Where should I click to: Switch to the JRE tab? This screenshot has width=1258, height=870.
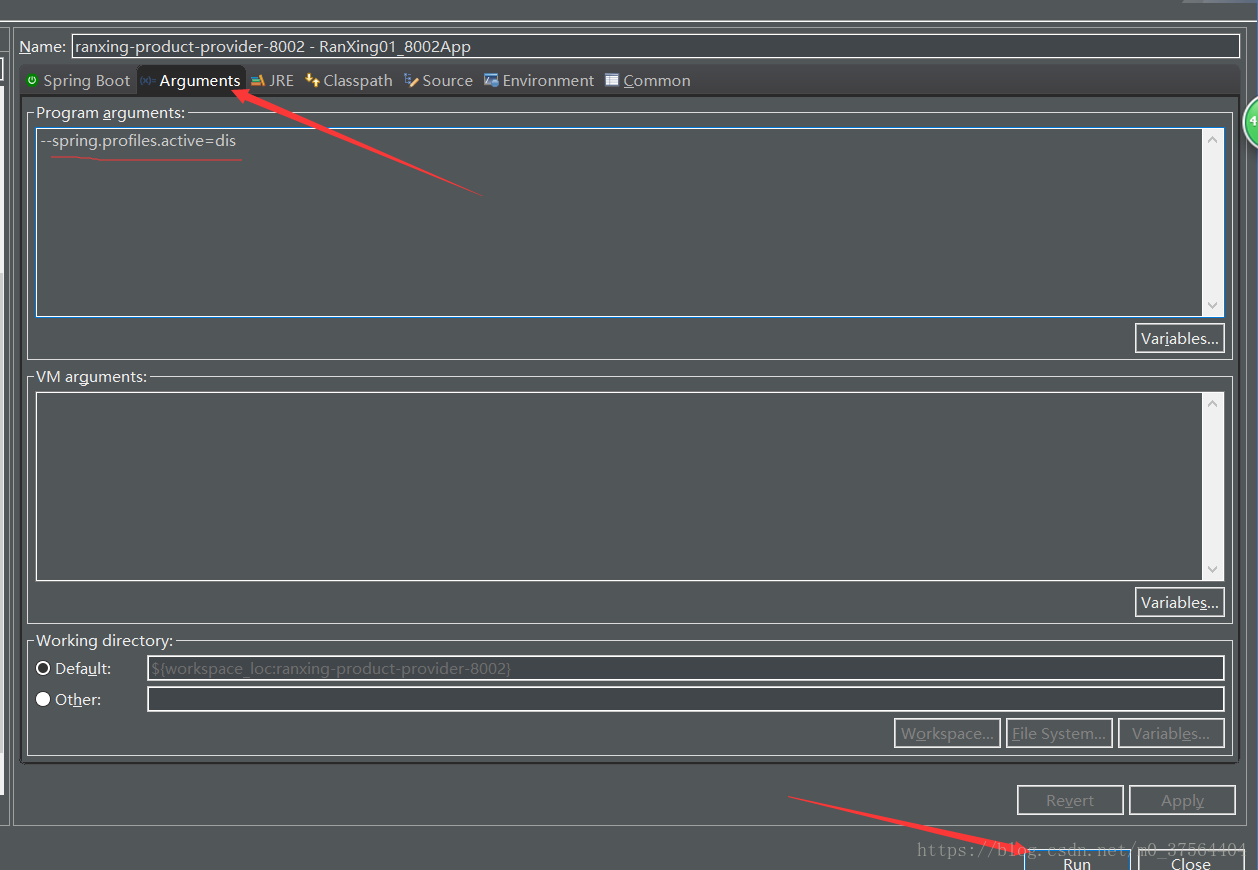click(273, 81)
